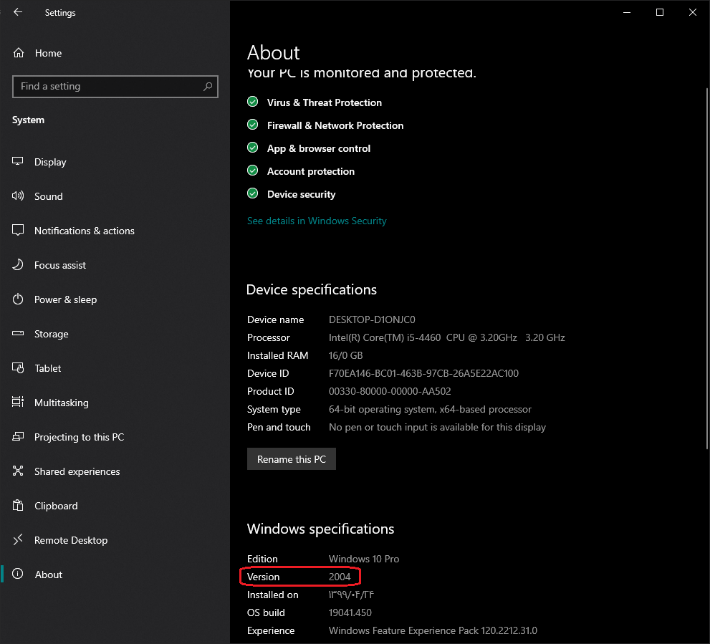
Task: Select About in the sidebar
Action: click(x=48, y=574)
